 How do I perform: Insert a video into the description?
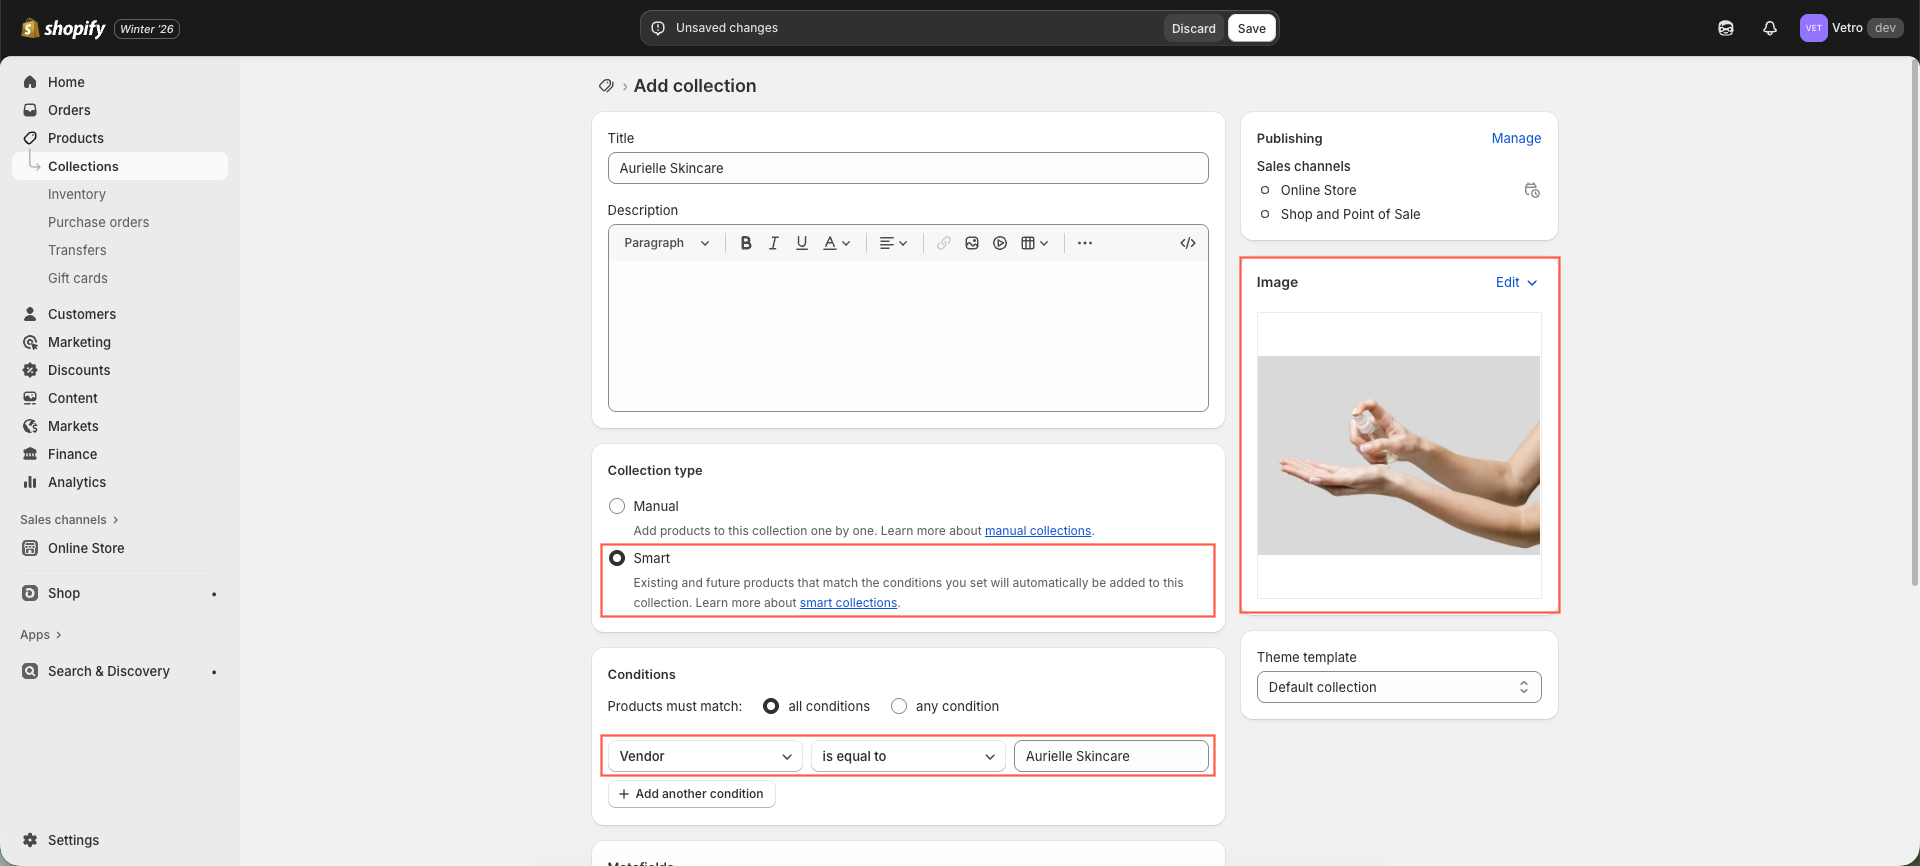coord(999,243)
